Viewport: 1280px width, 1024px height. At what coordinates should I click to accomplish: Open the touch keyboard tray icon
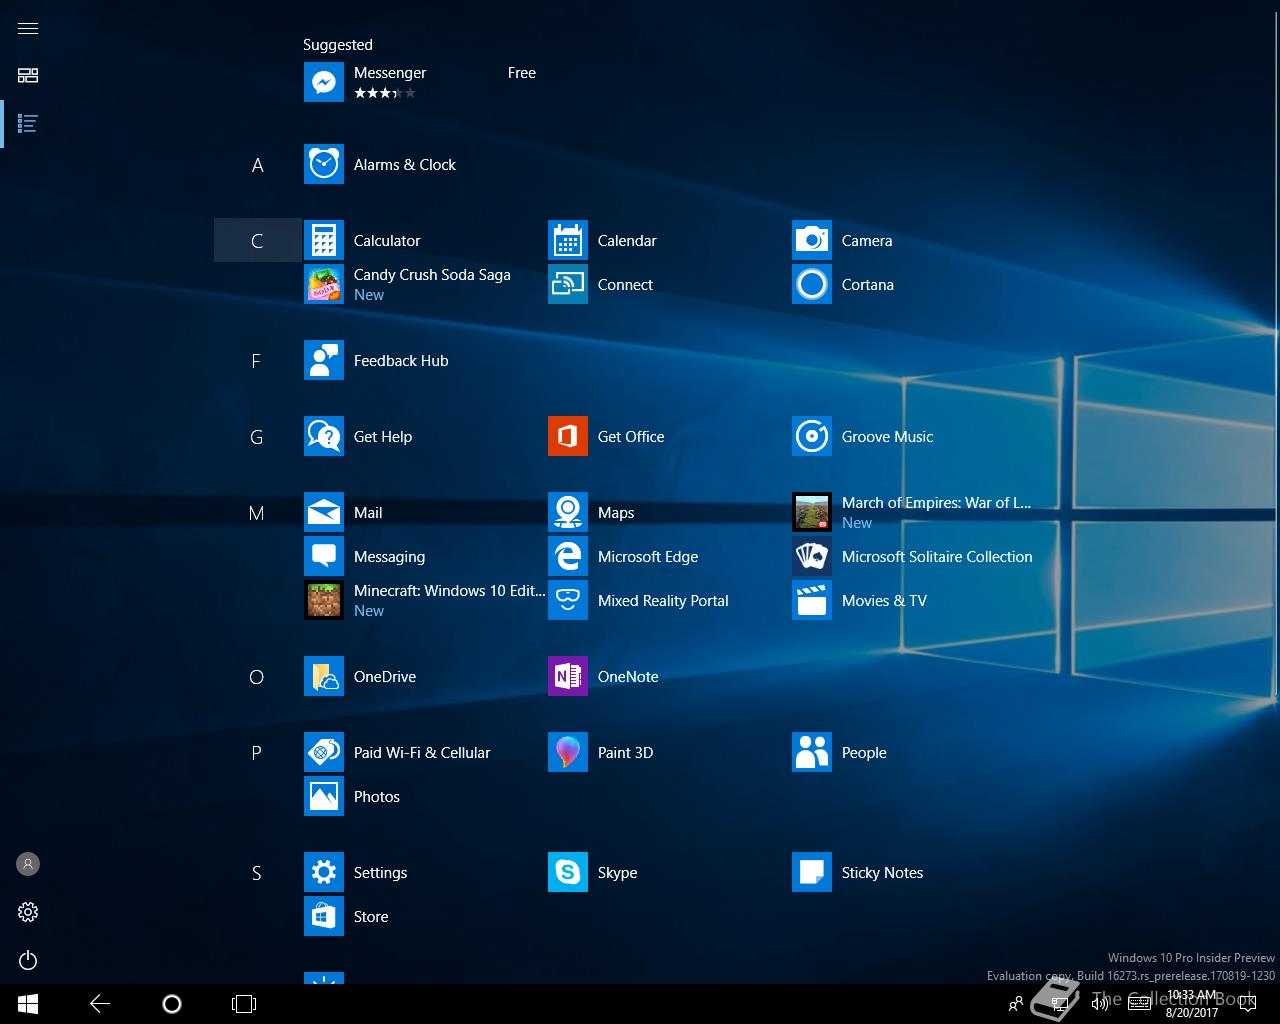coord(1139,1004)
